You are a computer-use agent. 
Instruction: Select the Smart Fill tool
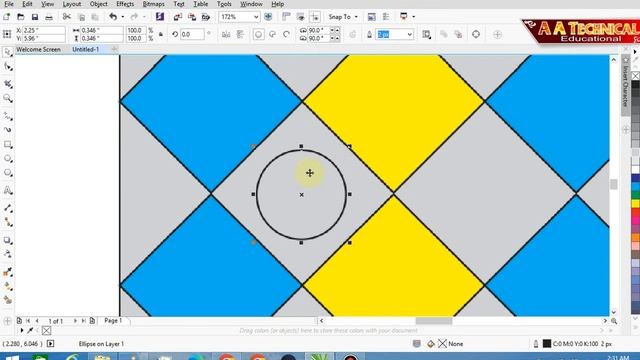(x=8, y=300)
